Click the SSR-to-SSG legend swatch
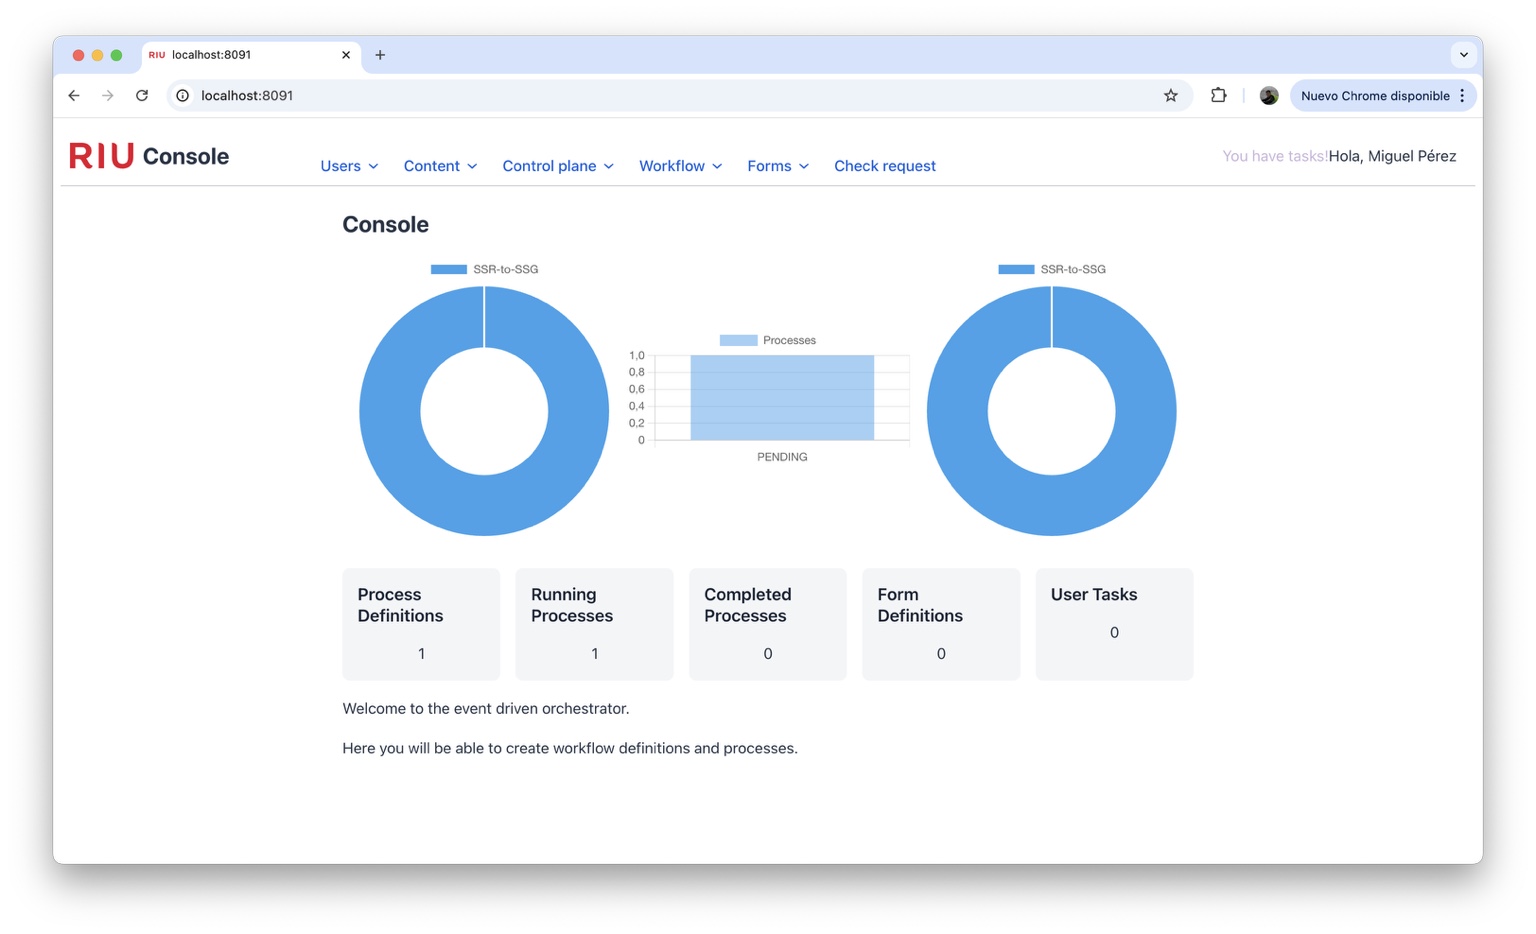1536x934 pixels. pos(448,268)
